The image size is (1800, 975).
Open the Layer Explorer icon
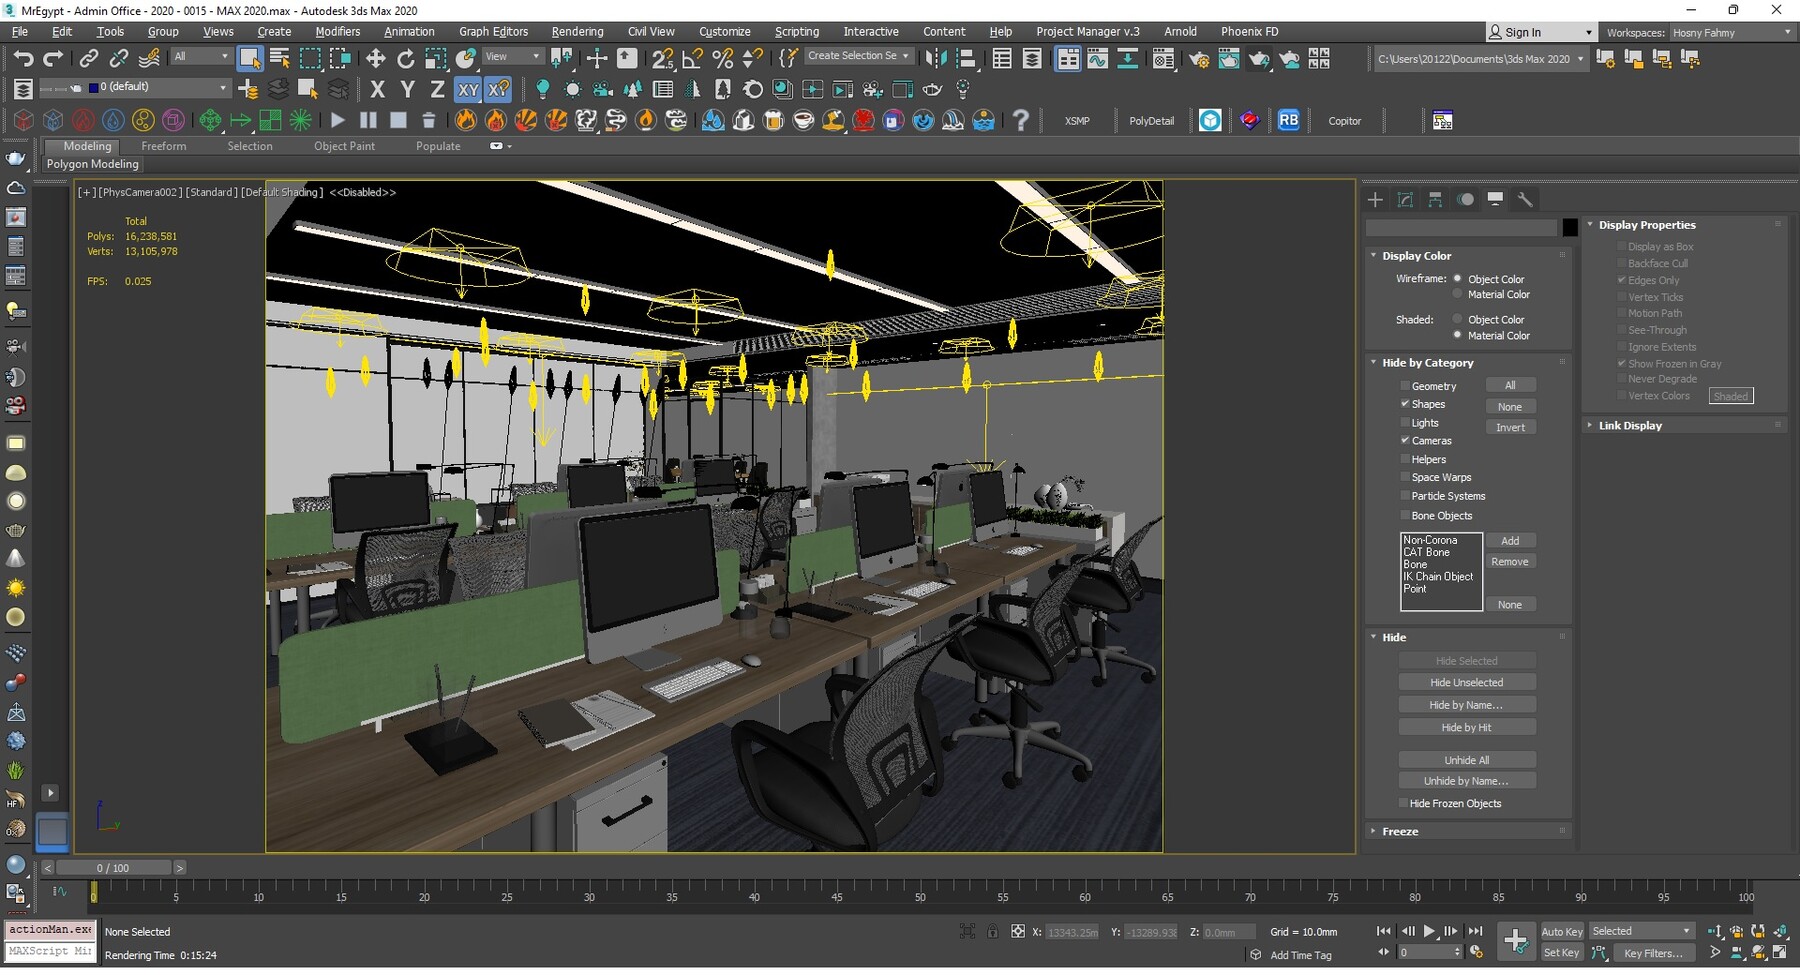tap(1033, 58)
